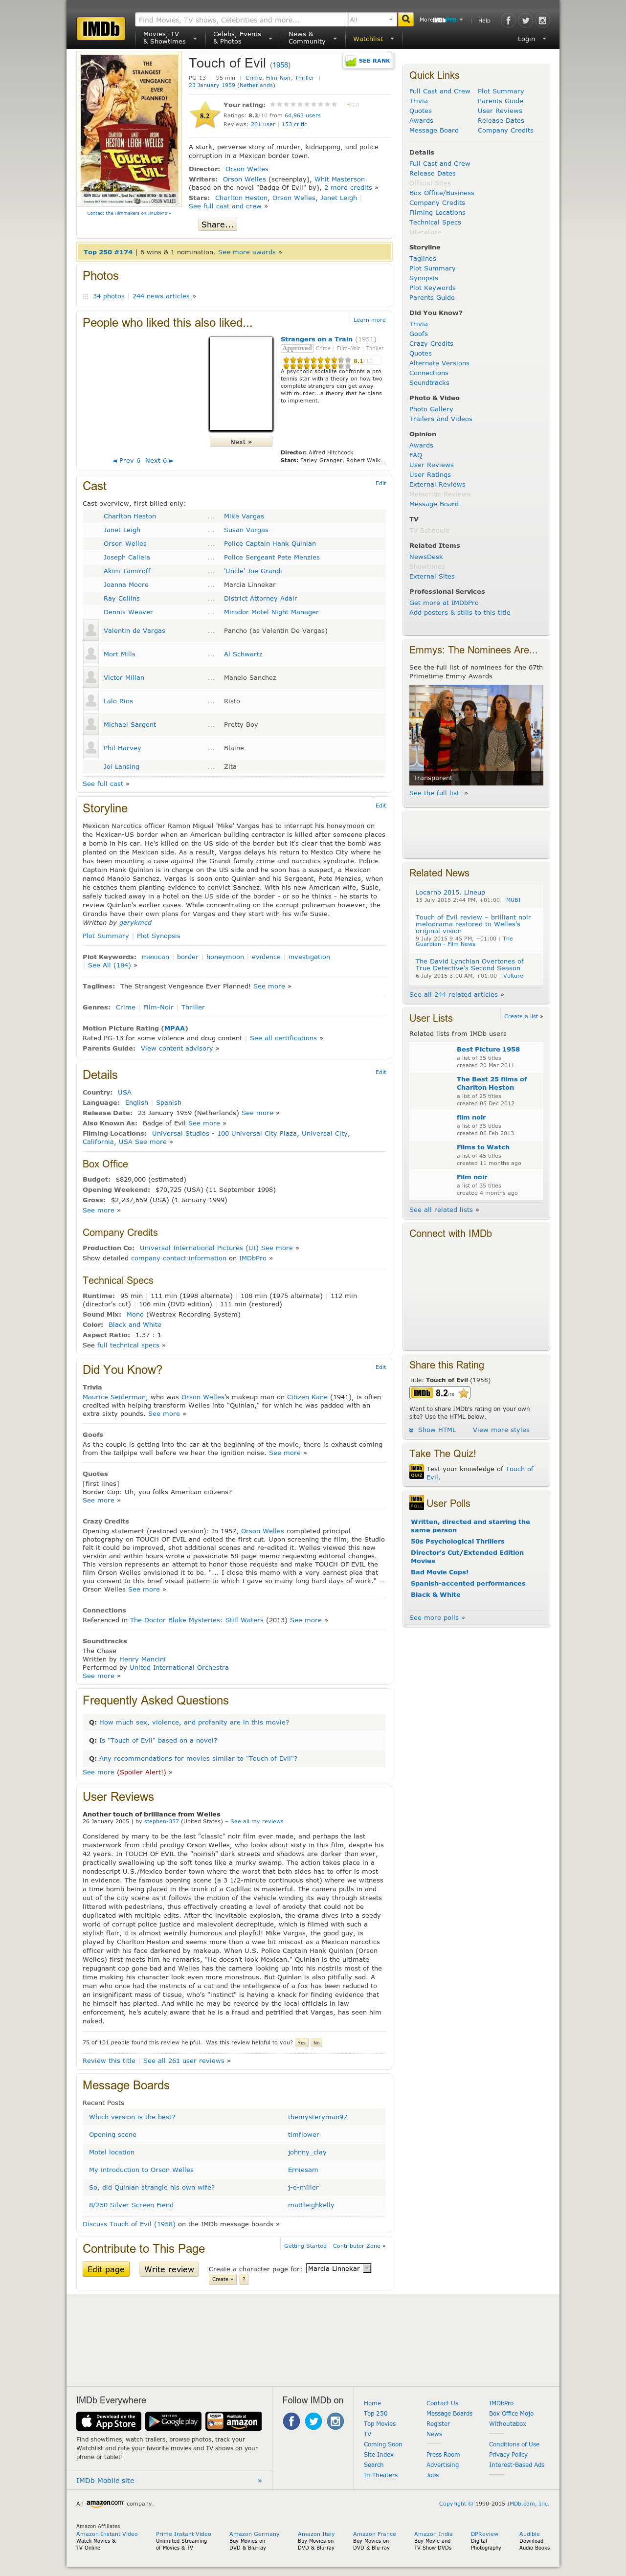Open the Best Picture 1958 user list
This screenshot has width=626, height=2576.
(488, 1049)
